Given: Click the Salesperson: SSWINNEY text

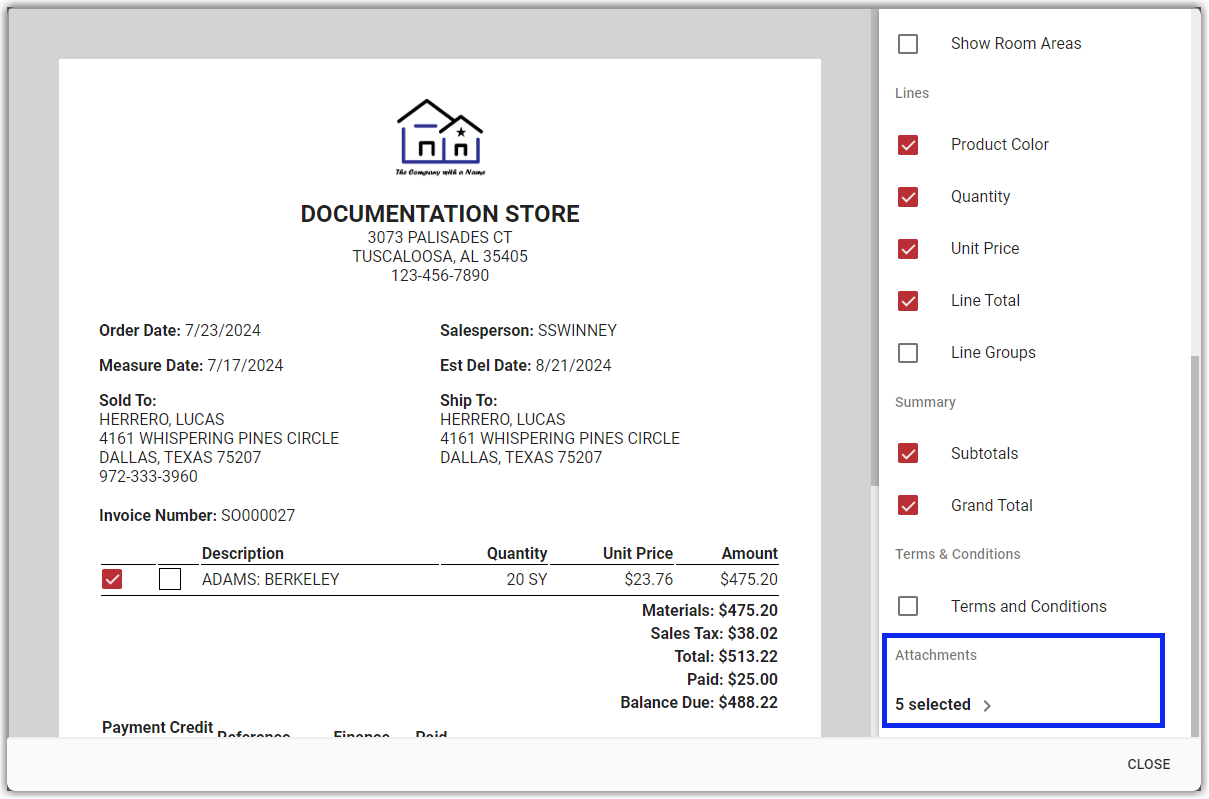Looking at the screenshot, I should click(x=528, y=331).
